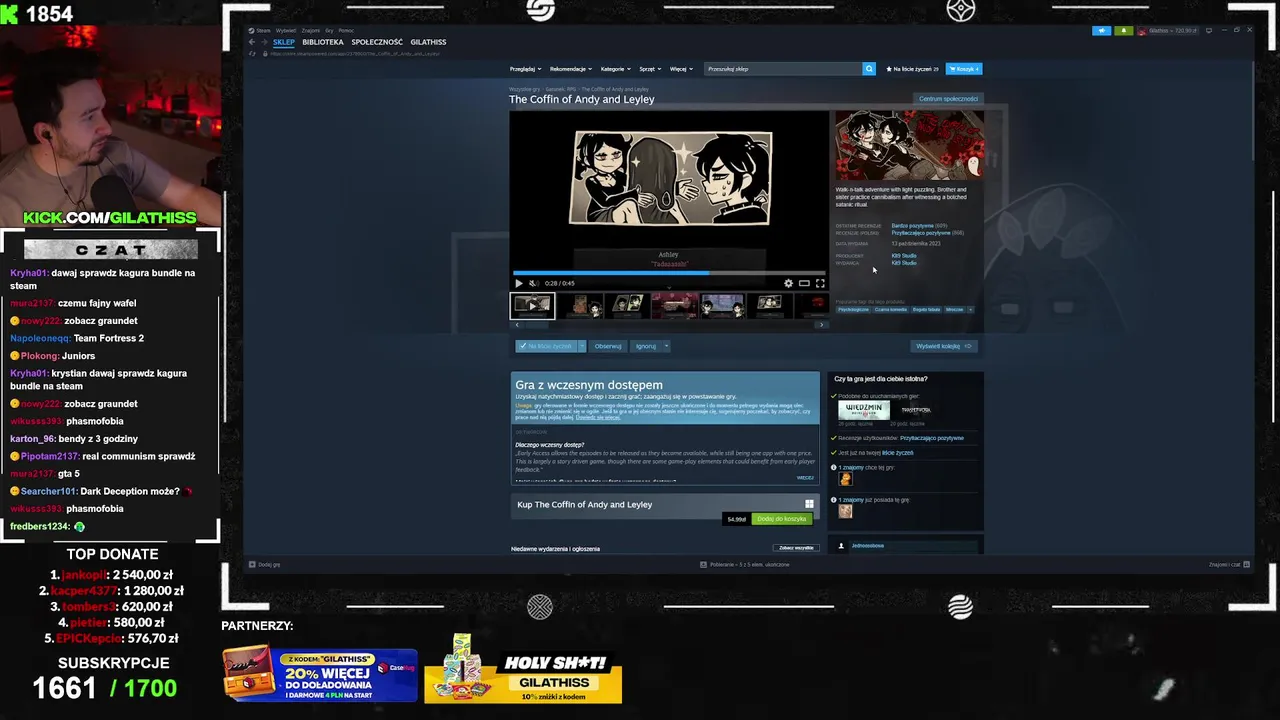This screenshot has width=1280, height=720.
Task: Switch to the SKLEP tab
Action: (284, 42)
